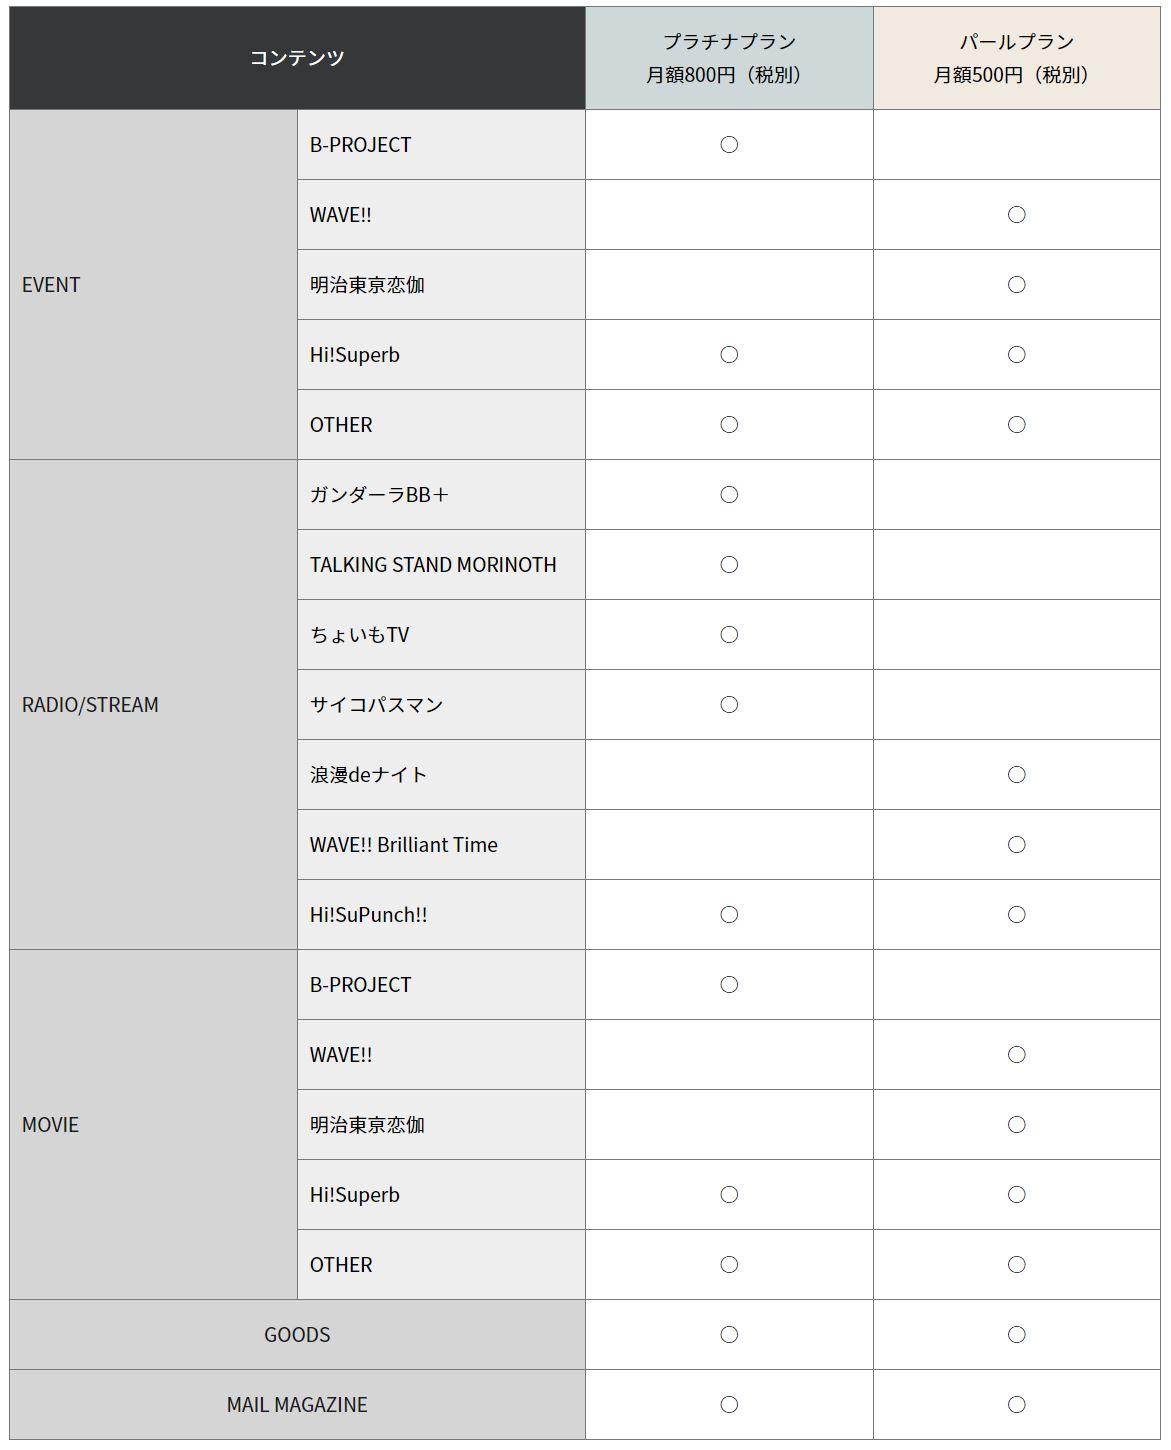Viewport: 1171px width, 1450px height.
Task: Click the EVENT category cell
Action: coord(51,285)
